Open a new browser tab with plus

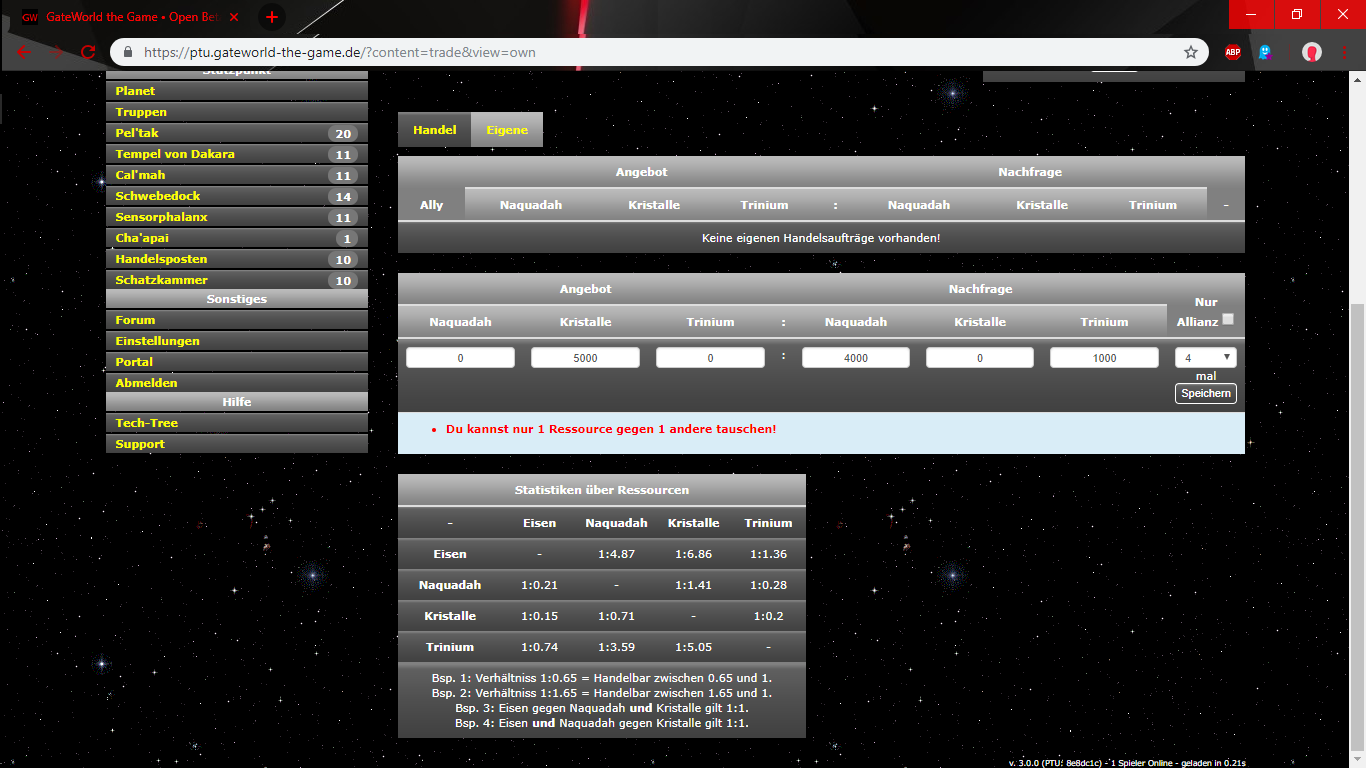[271, 17]
